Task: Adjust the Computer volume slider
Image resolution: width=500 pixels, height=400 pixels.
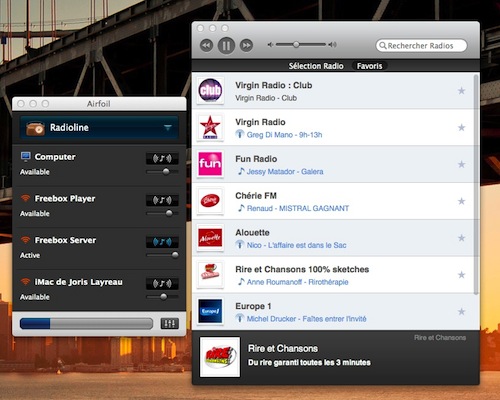Action: [x=162, y=172]
